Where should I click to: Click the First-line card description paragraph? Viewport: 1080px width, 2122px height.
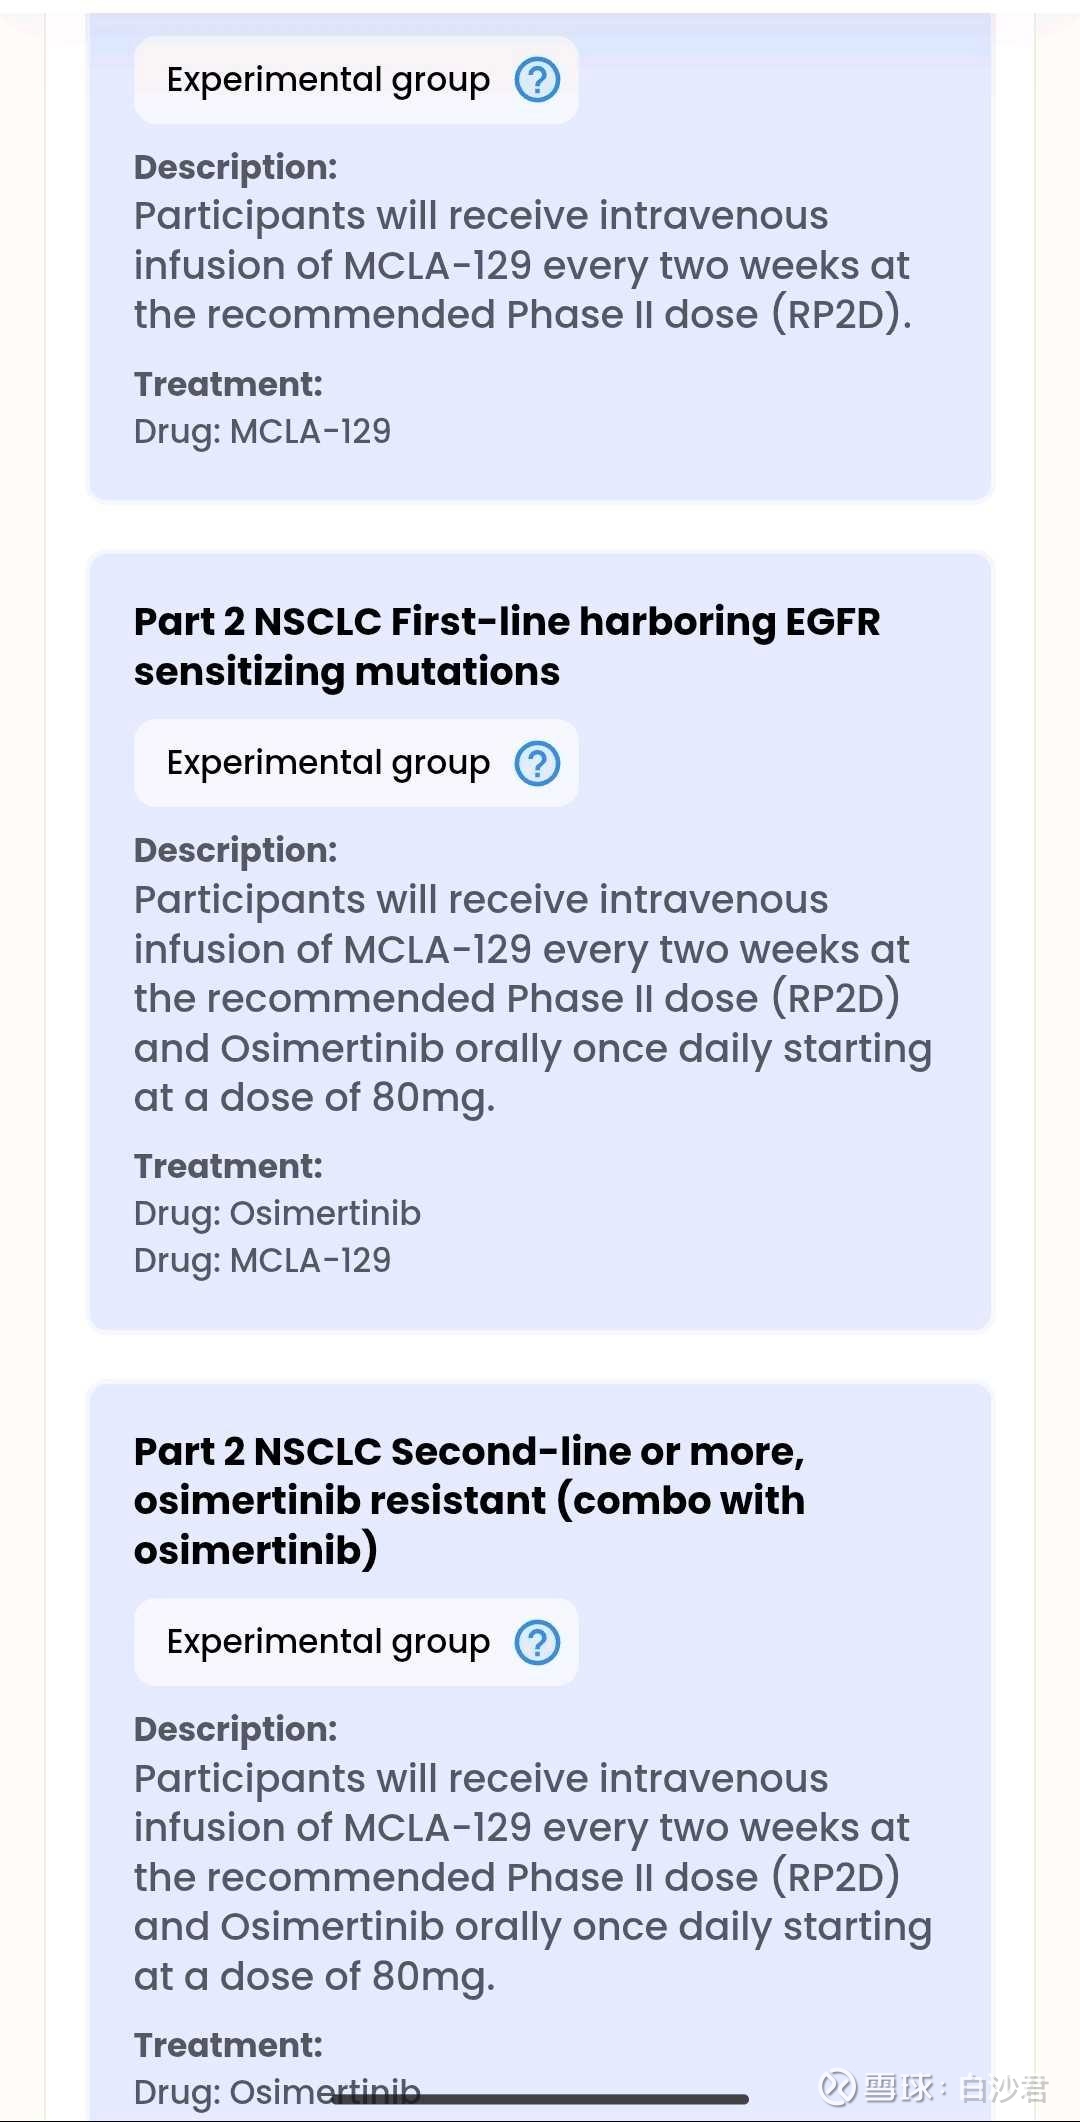pyautogui.click(x=532, y=998)
